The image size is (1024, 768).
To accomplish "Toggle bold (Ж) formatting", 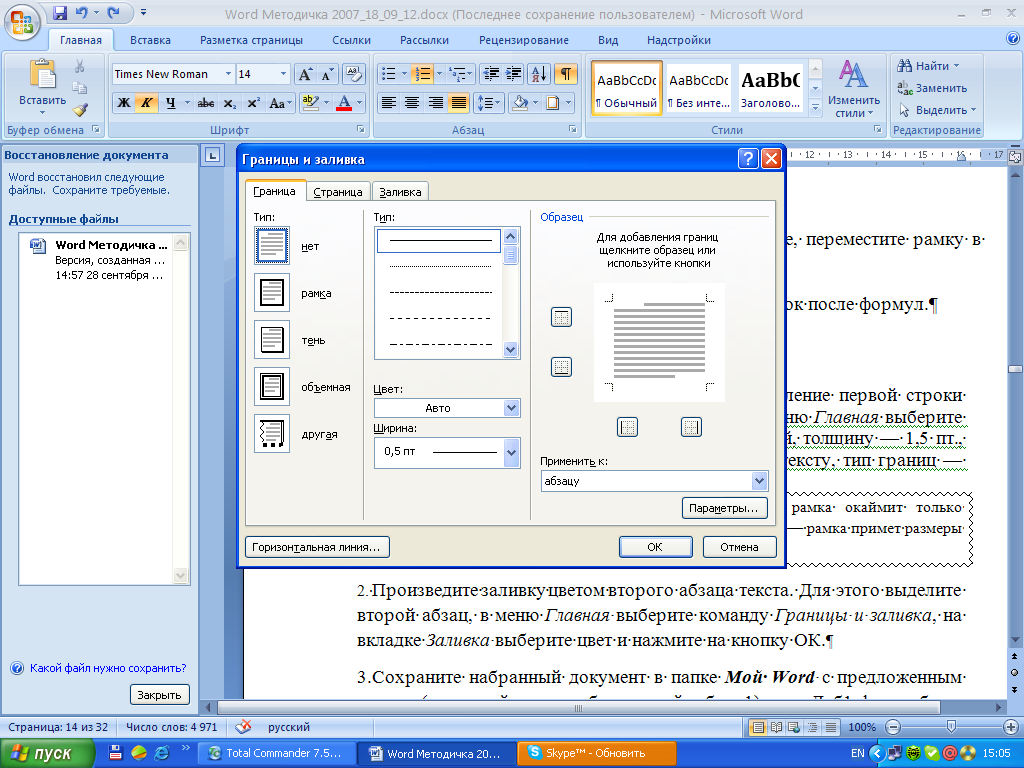I will coord(123,103).
